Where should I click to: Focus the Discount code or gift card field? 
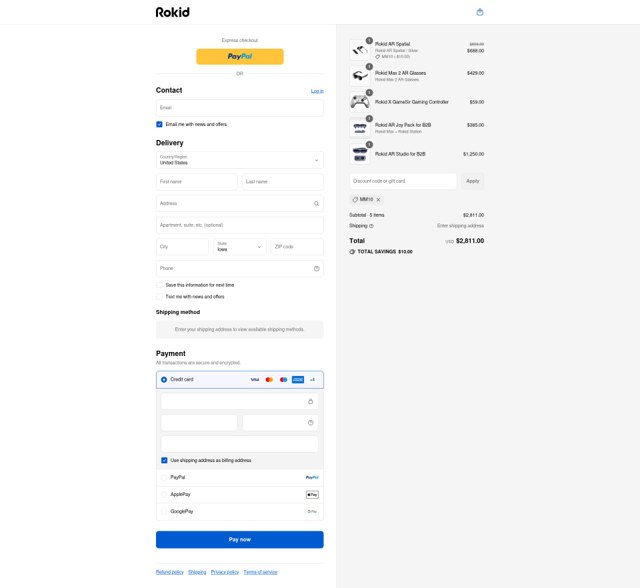403,181
